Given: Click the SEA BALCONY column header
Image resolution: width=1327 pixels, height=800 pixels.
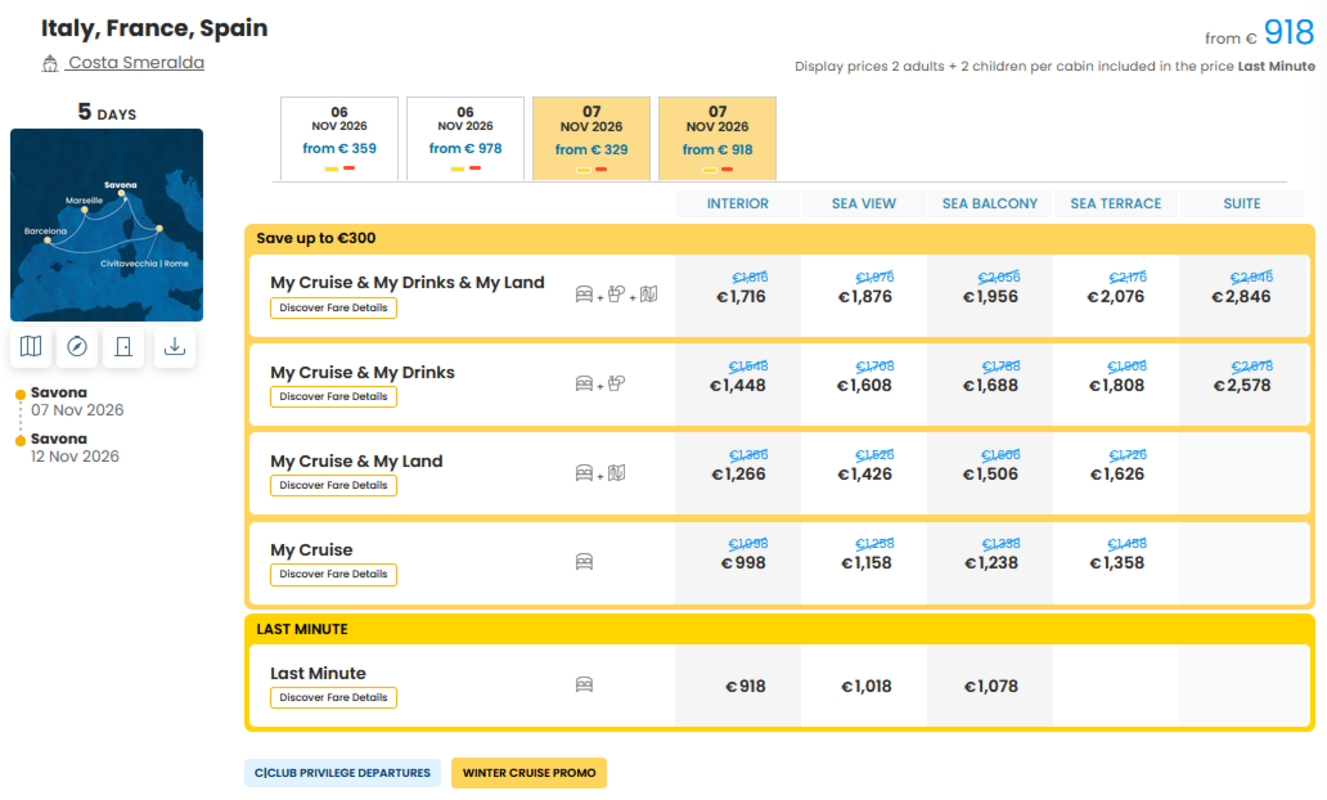Looking at the screenshot, I should [990, 204].
